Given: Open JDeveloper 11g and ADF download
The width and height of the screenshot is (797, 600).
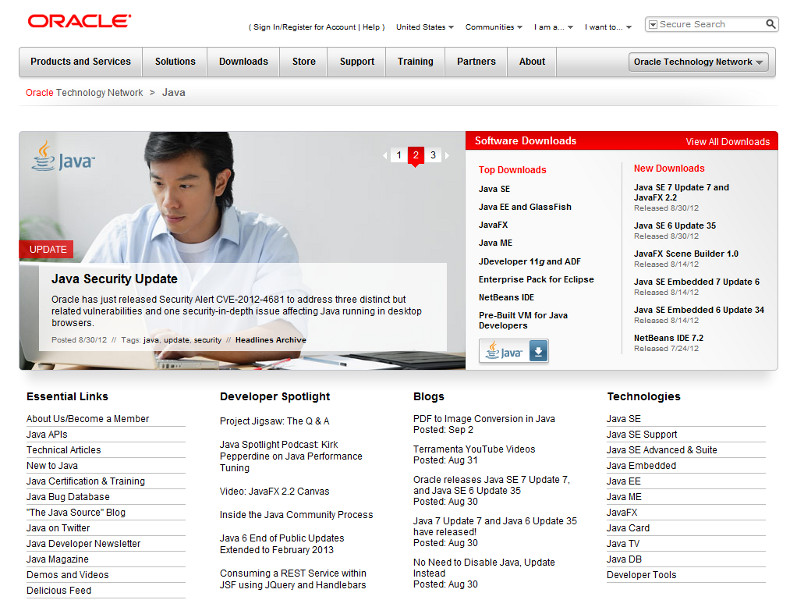Looking at the screenshot, I should pyautogui.click(x=529, y=261).
